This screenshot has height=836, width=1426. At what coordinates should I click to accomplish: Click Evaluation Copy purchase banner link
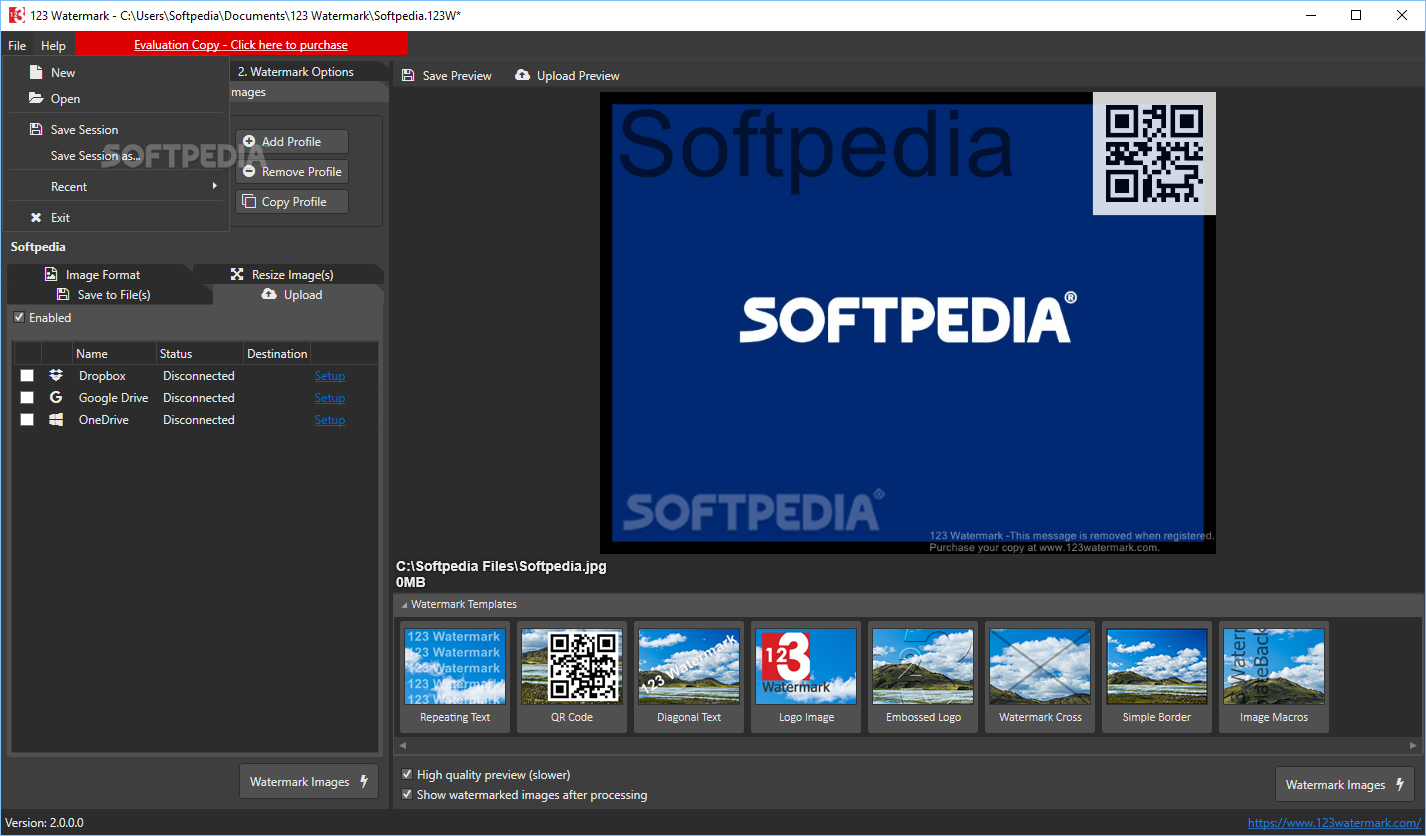click(x=241, y=45)
